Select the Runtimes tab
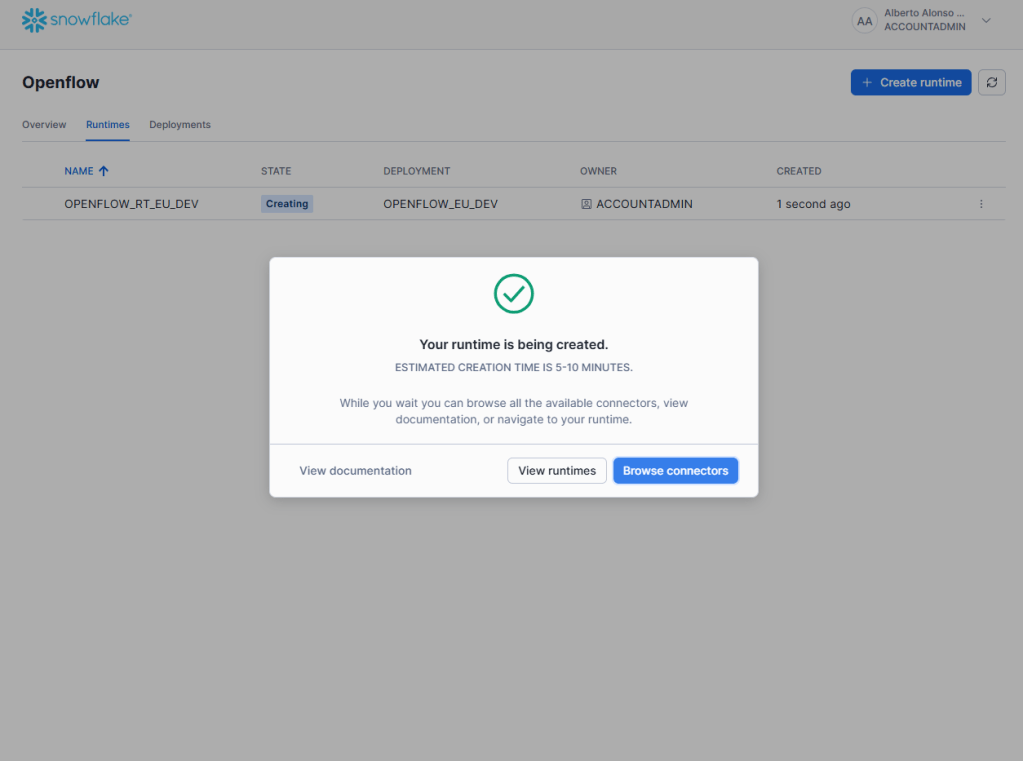1023x761 pixels. (x=107, y=125)
